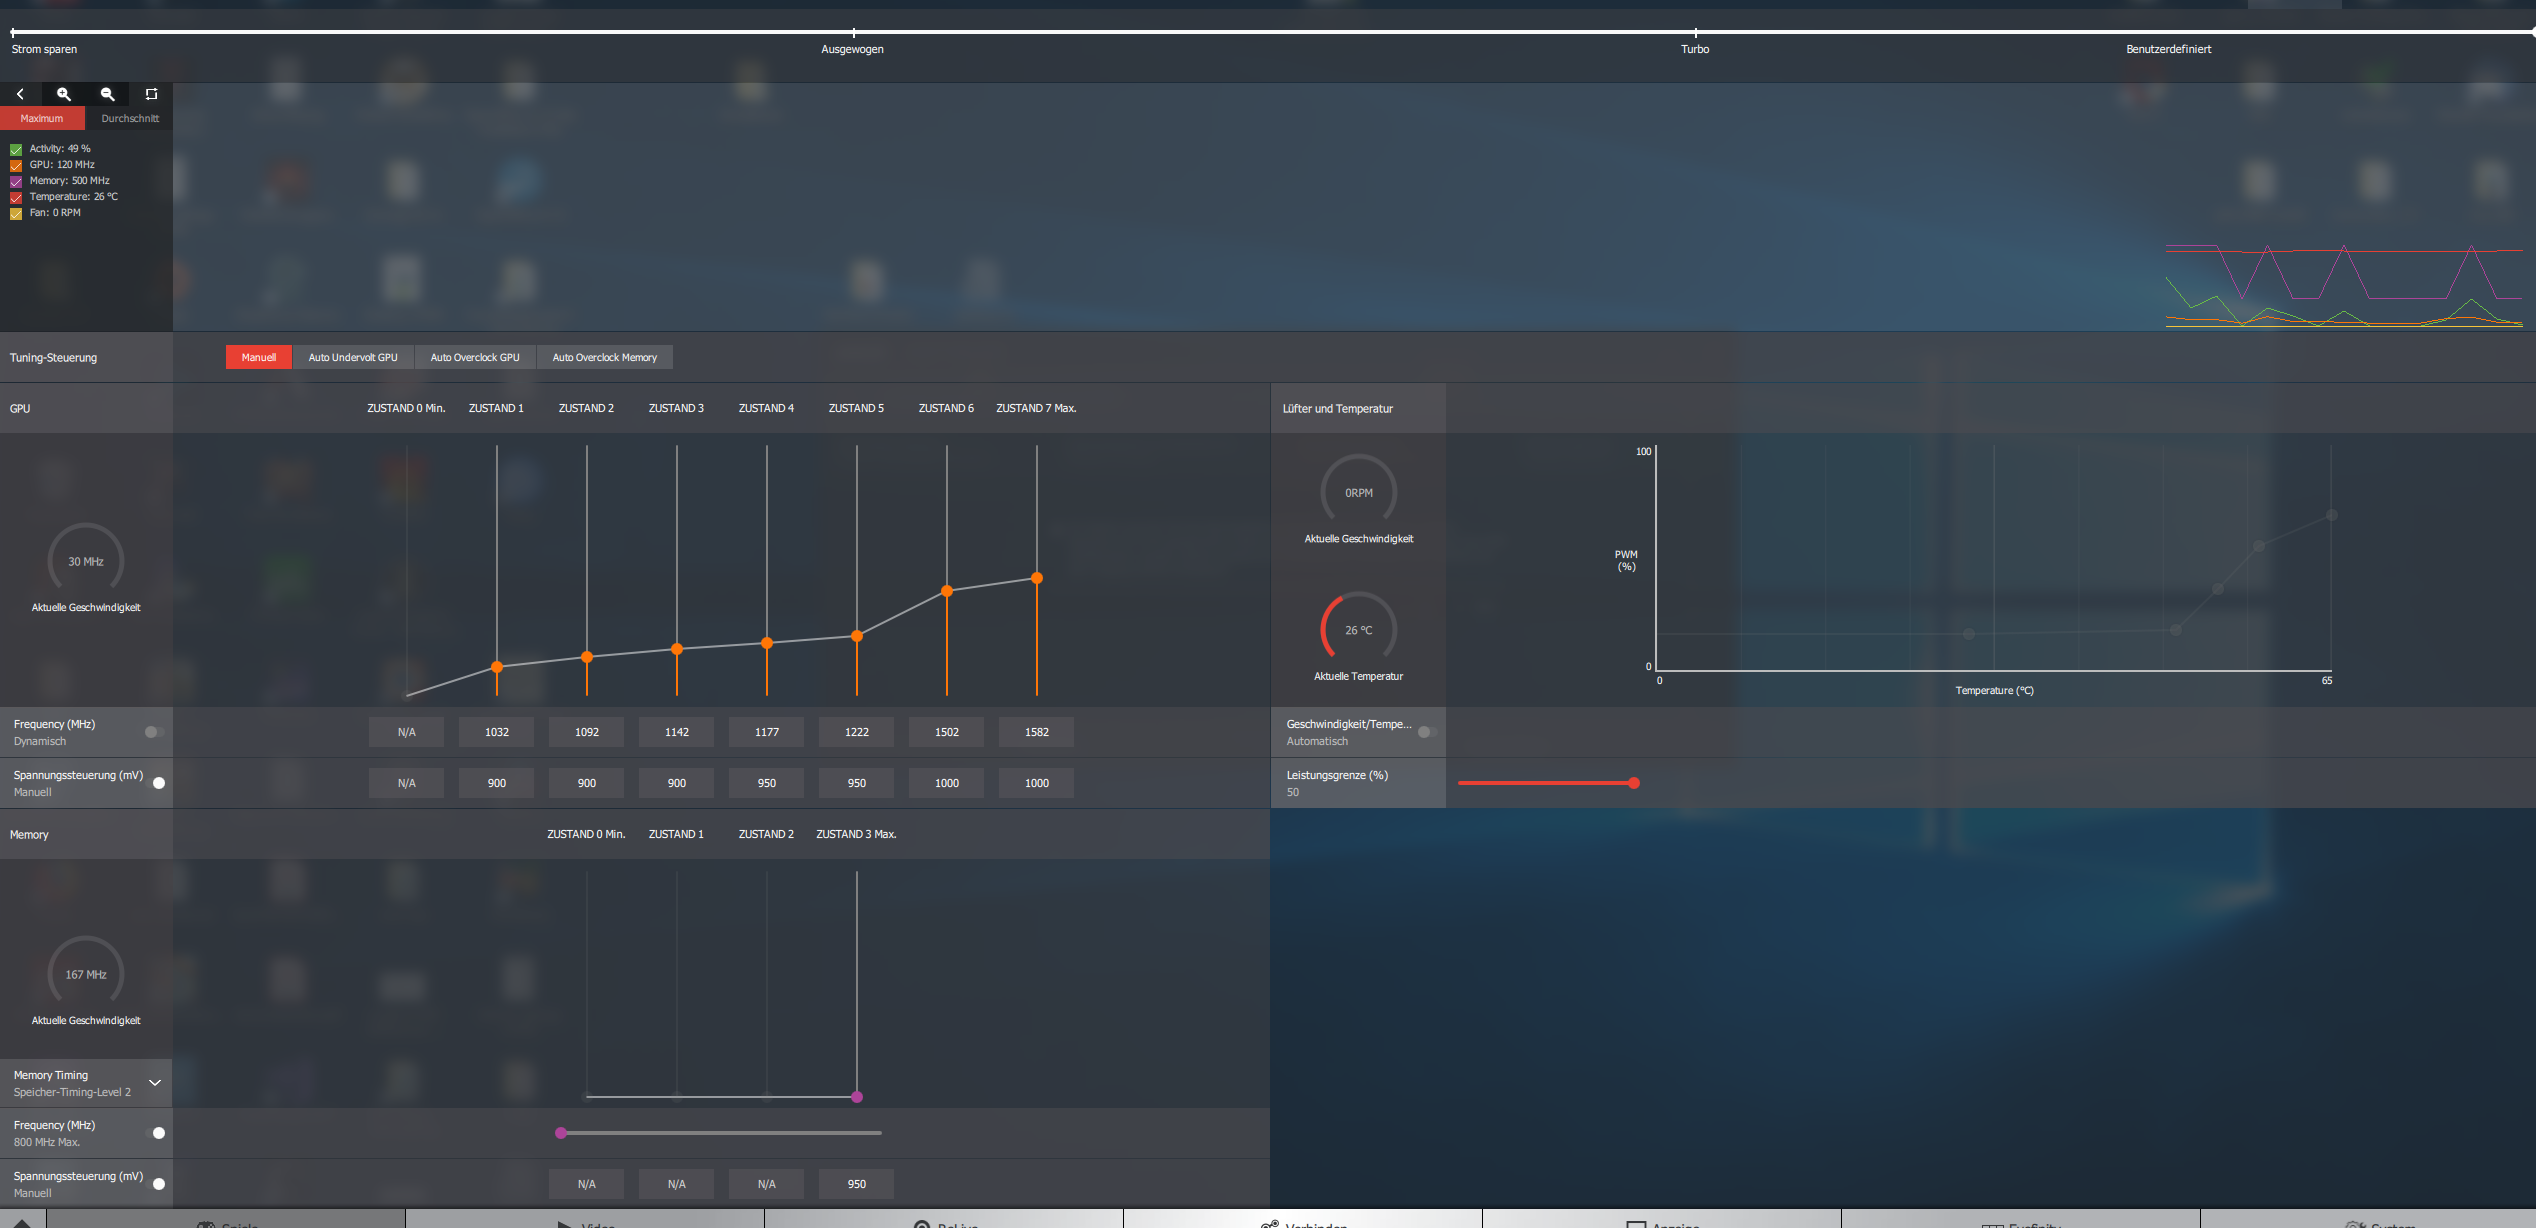Click GPU State 0 frequency N/A field
This screenshot has width=2536, height=1228.
[407, 732]
